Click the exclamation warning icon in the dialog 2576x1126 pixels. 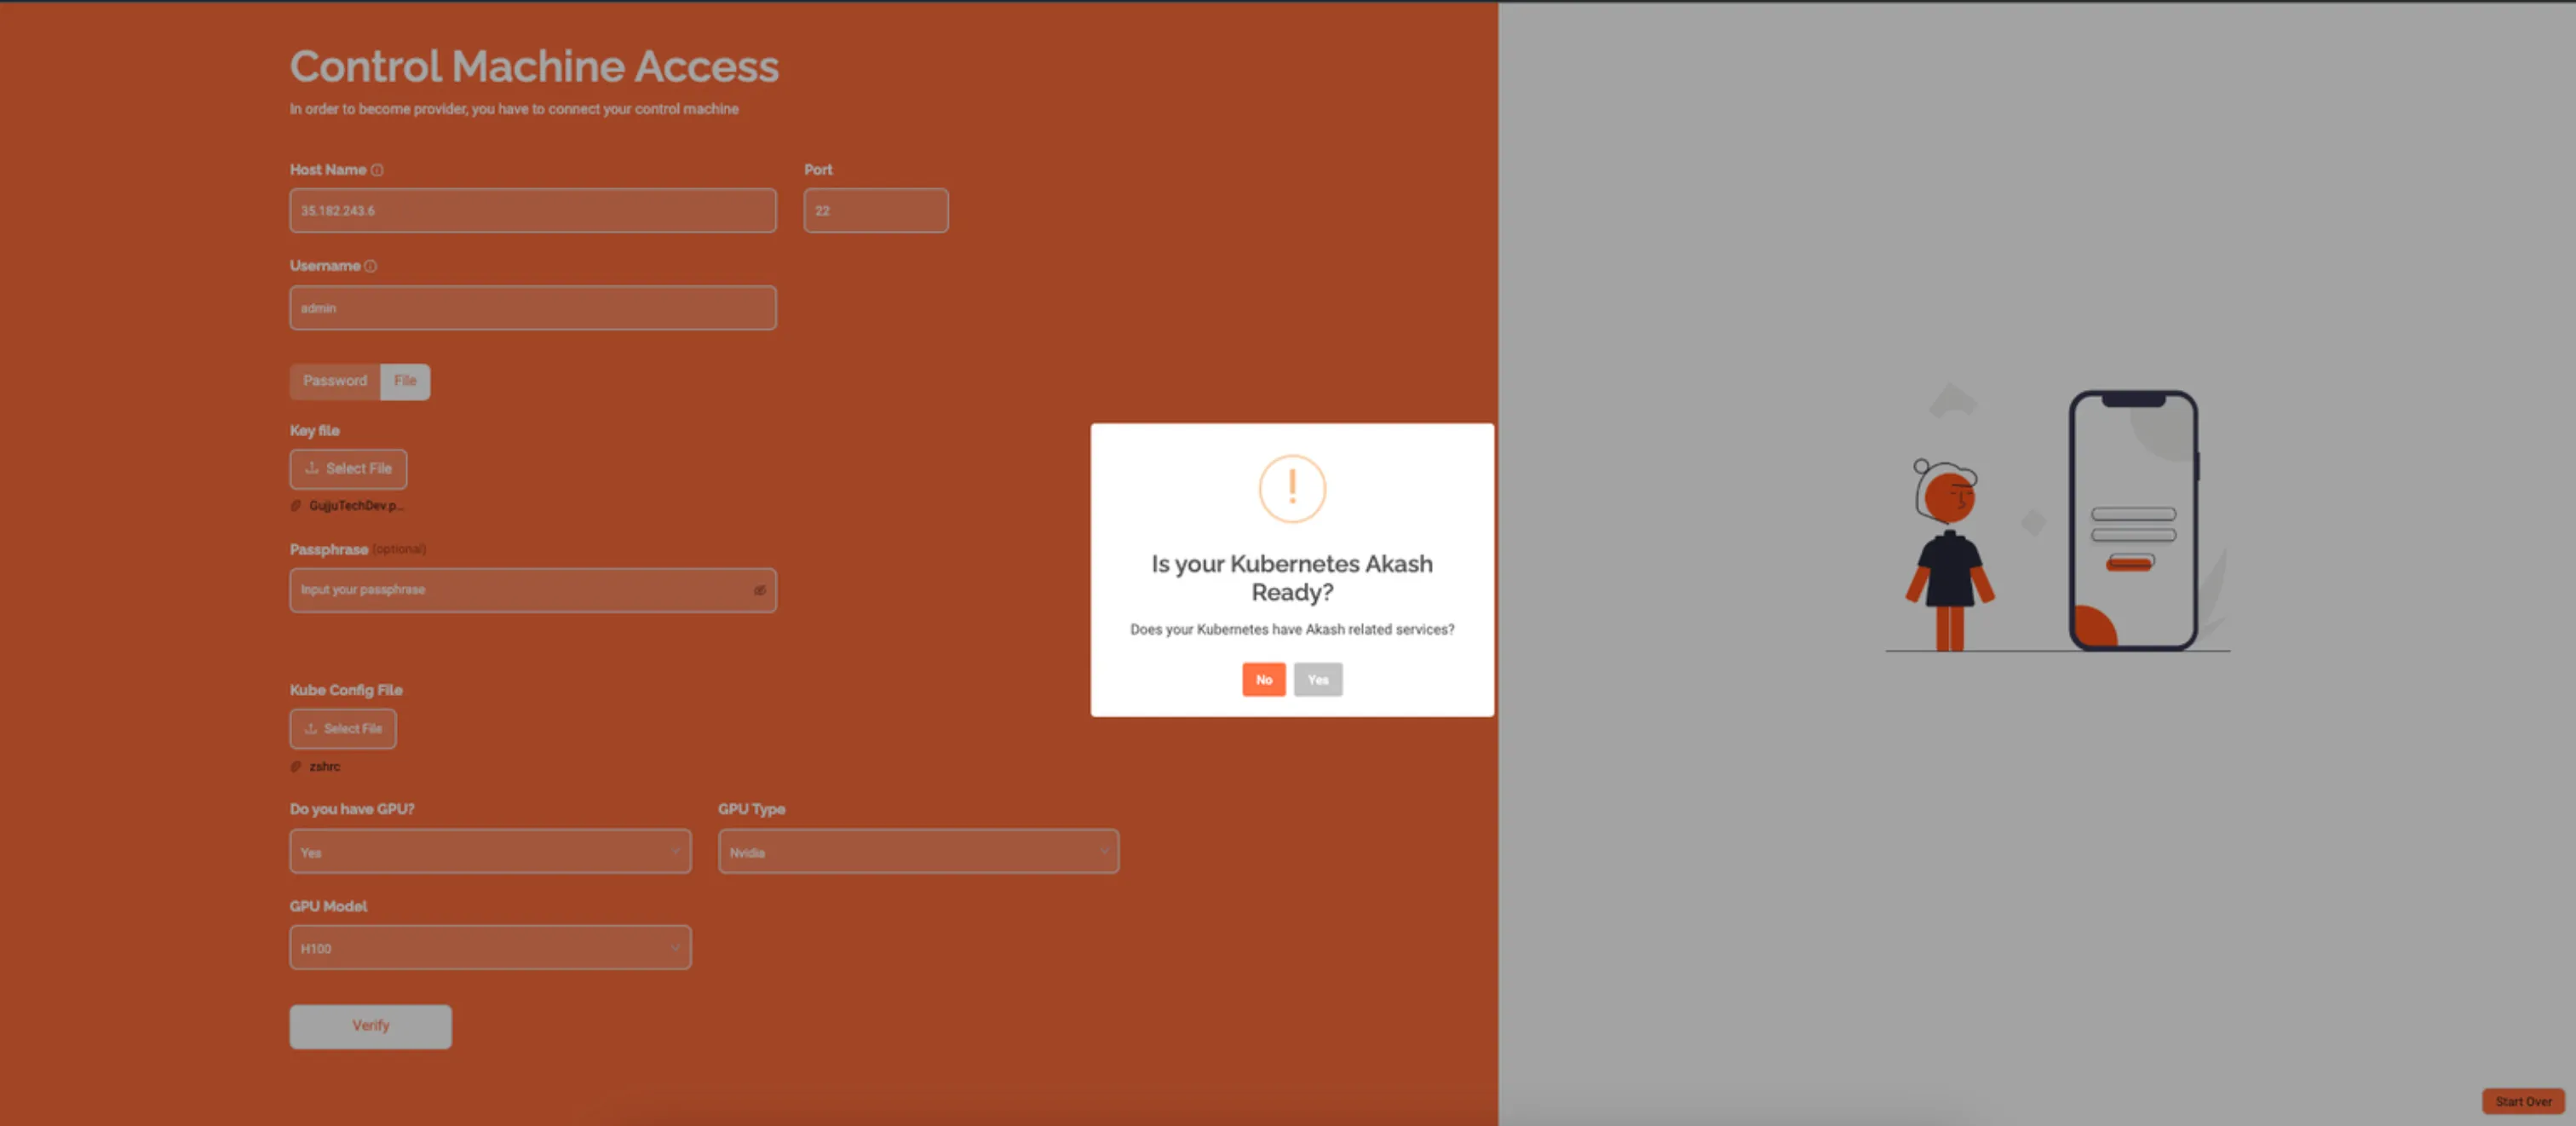point(1291,488)
